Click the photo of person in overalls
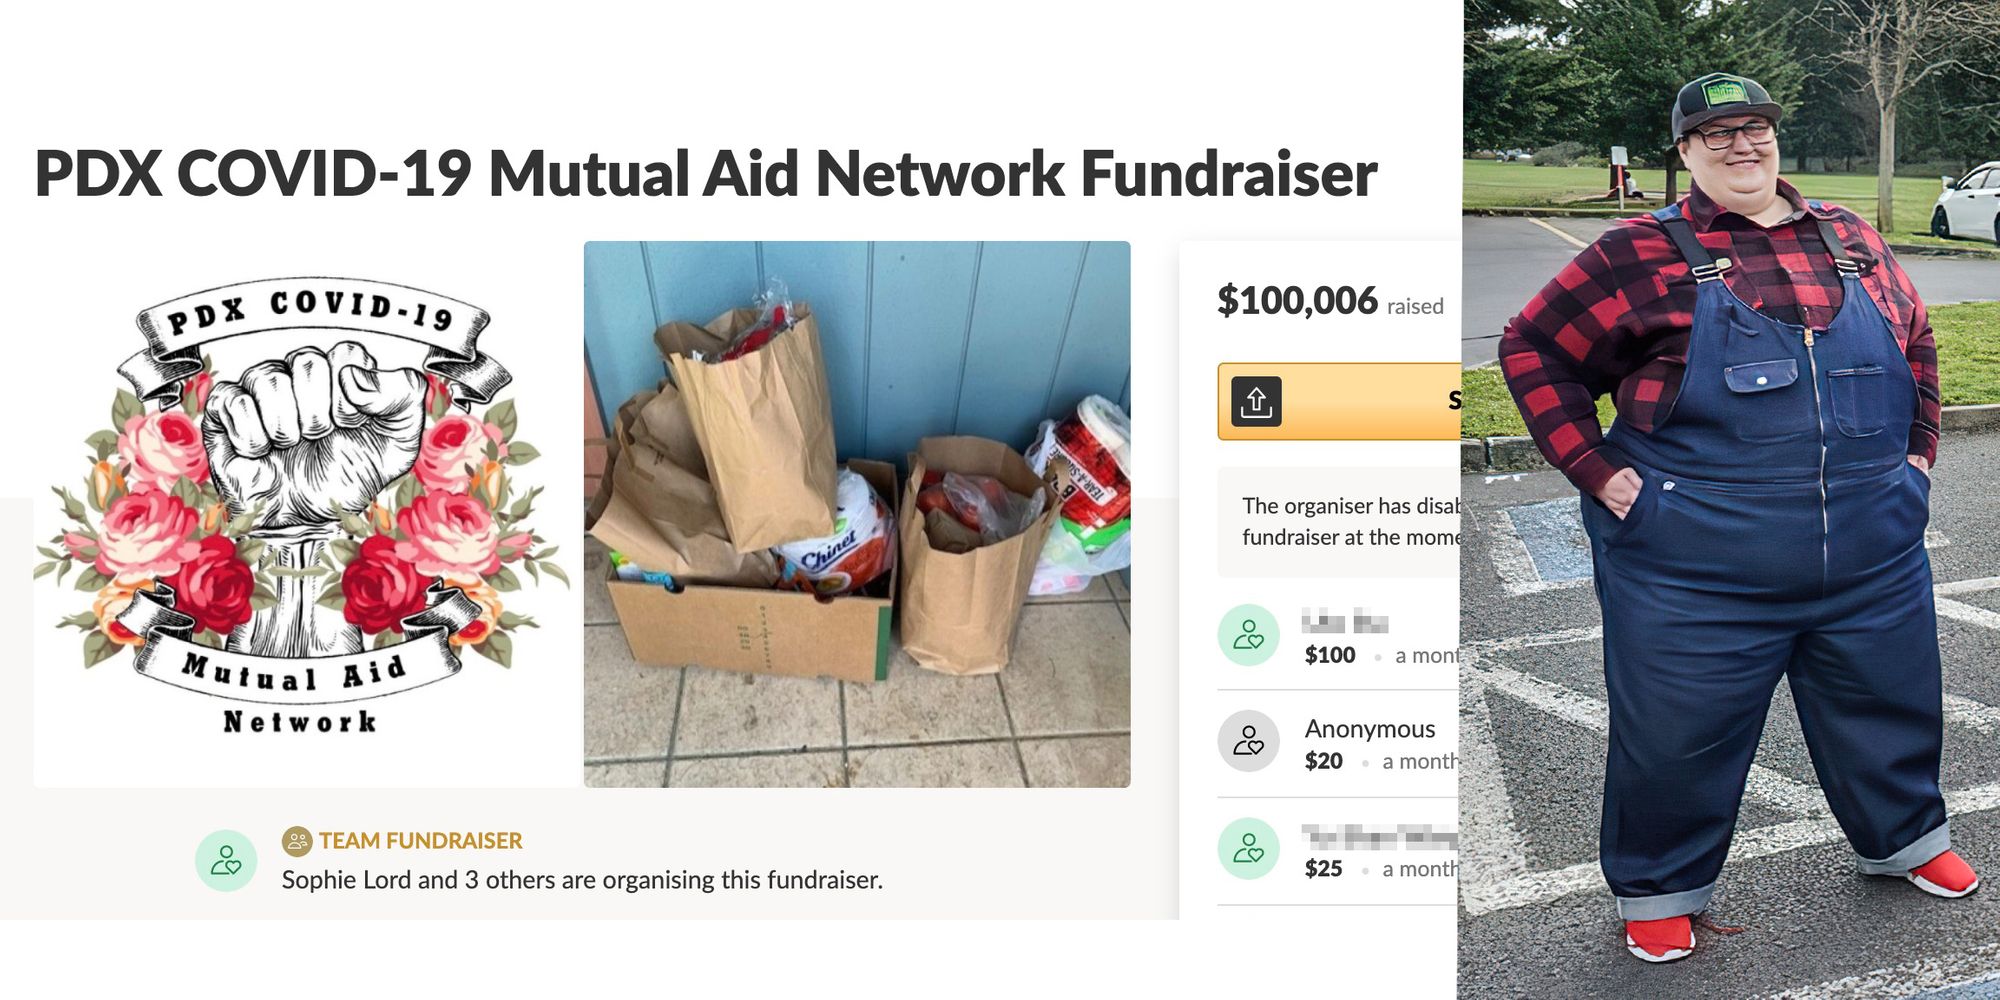 click(x=1730, y=500)
